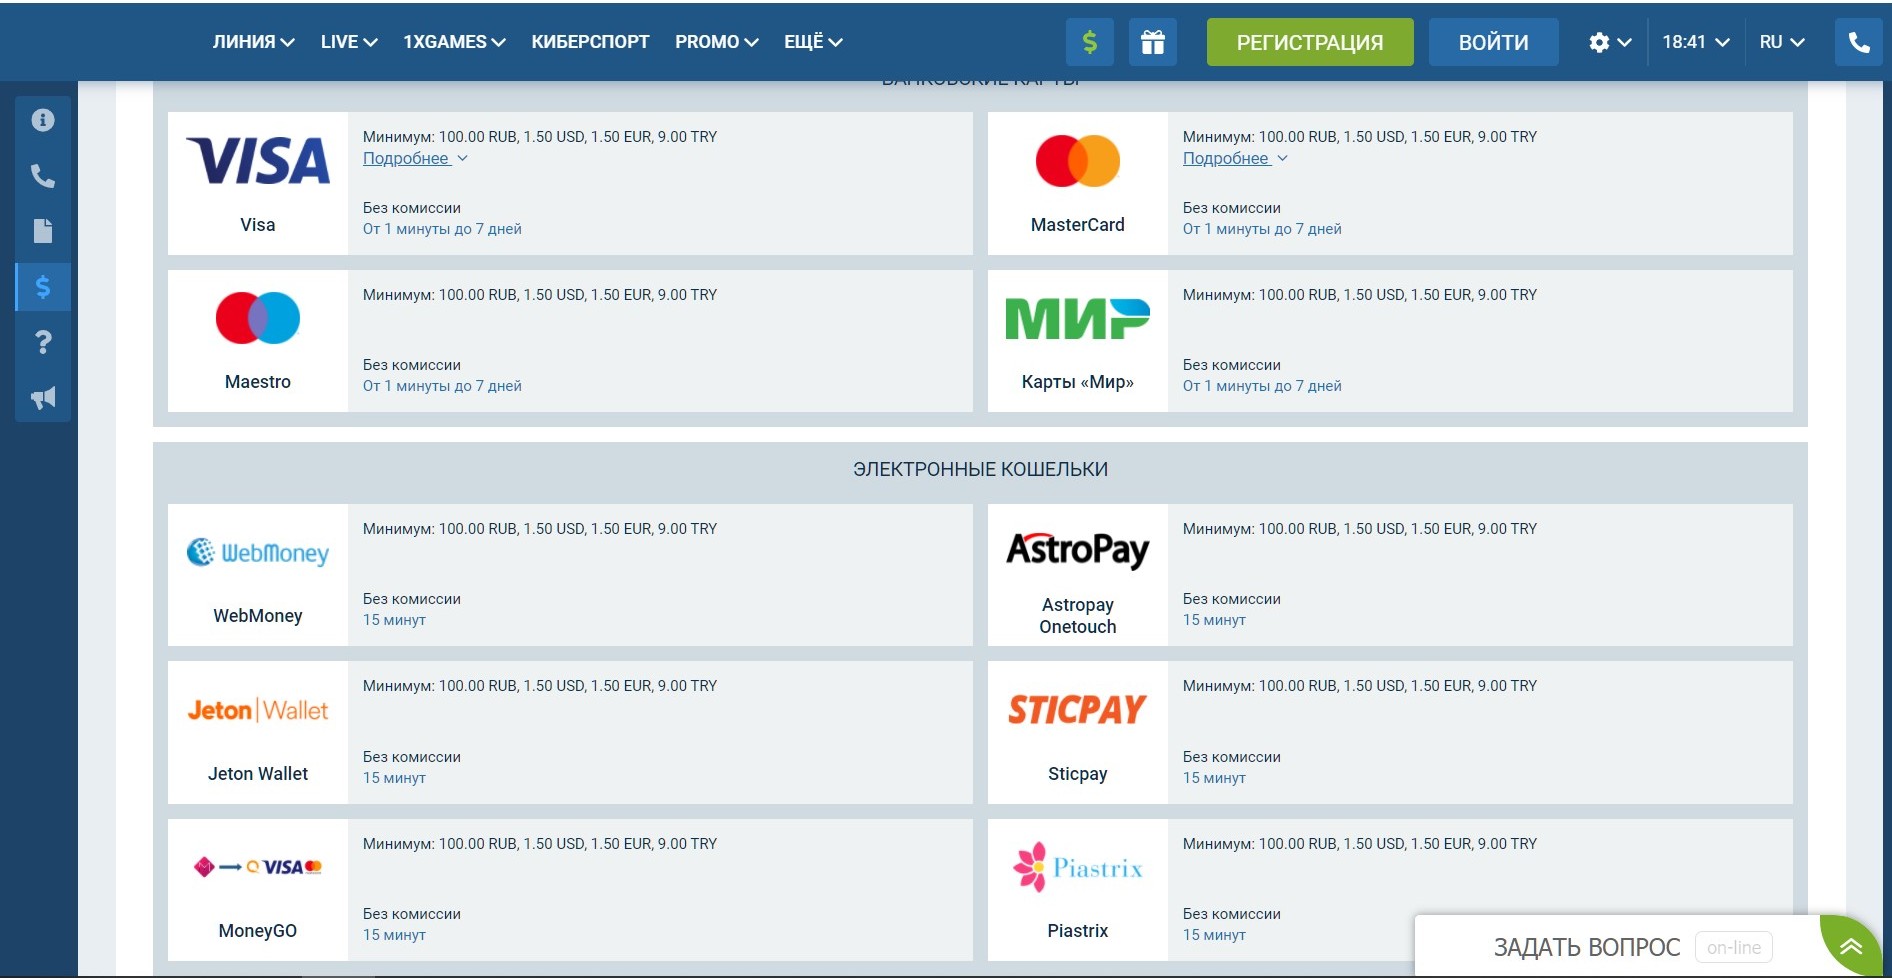
Task: Select the Мир card logo
Action: [1078, 318]
